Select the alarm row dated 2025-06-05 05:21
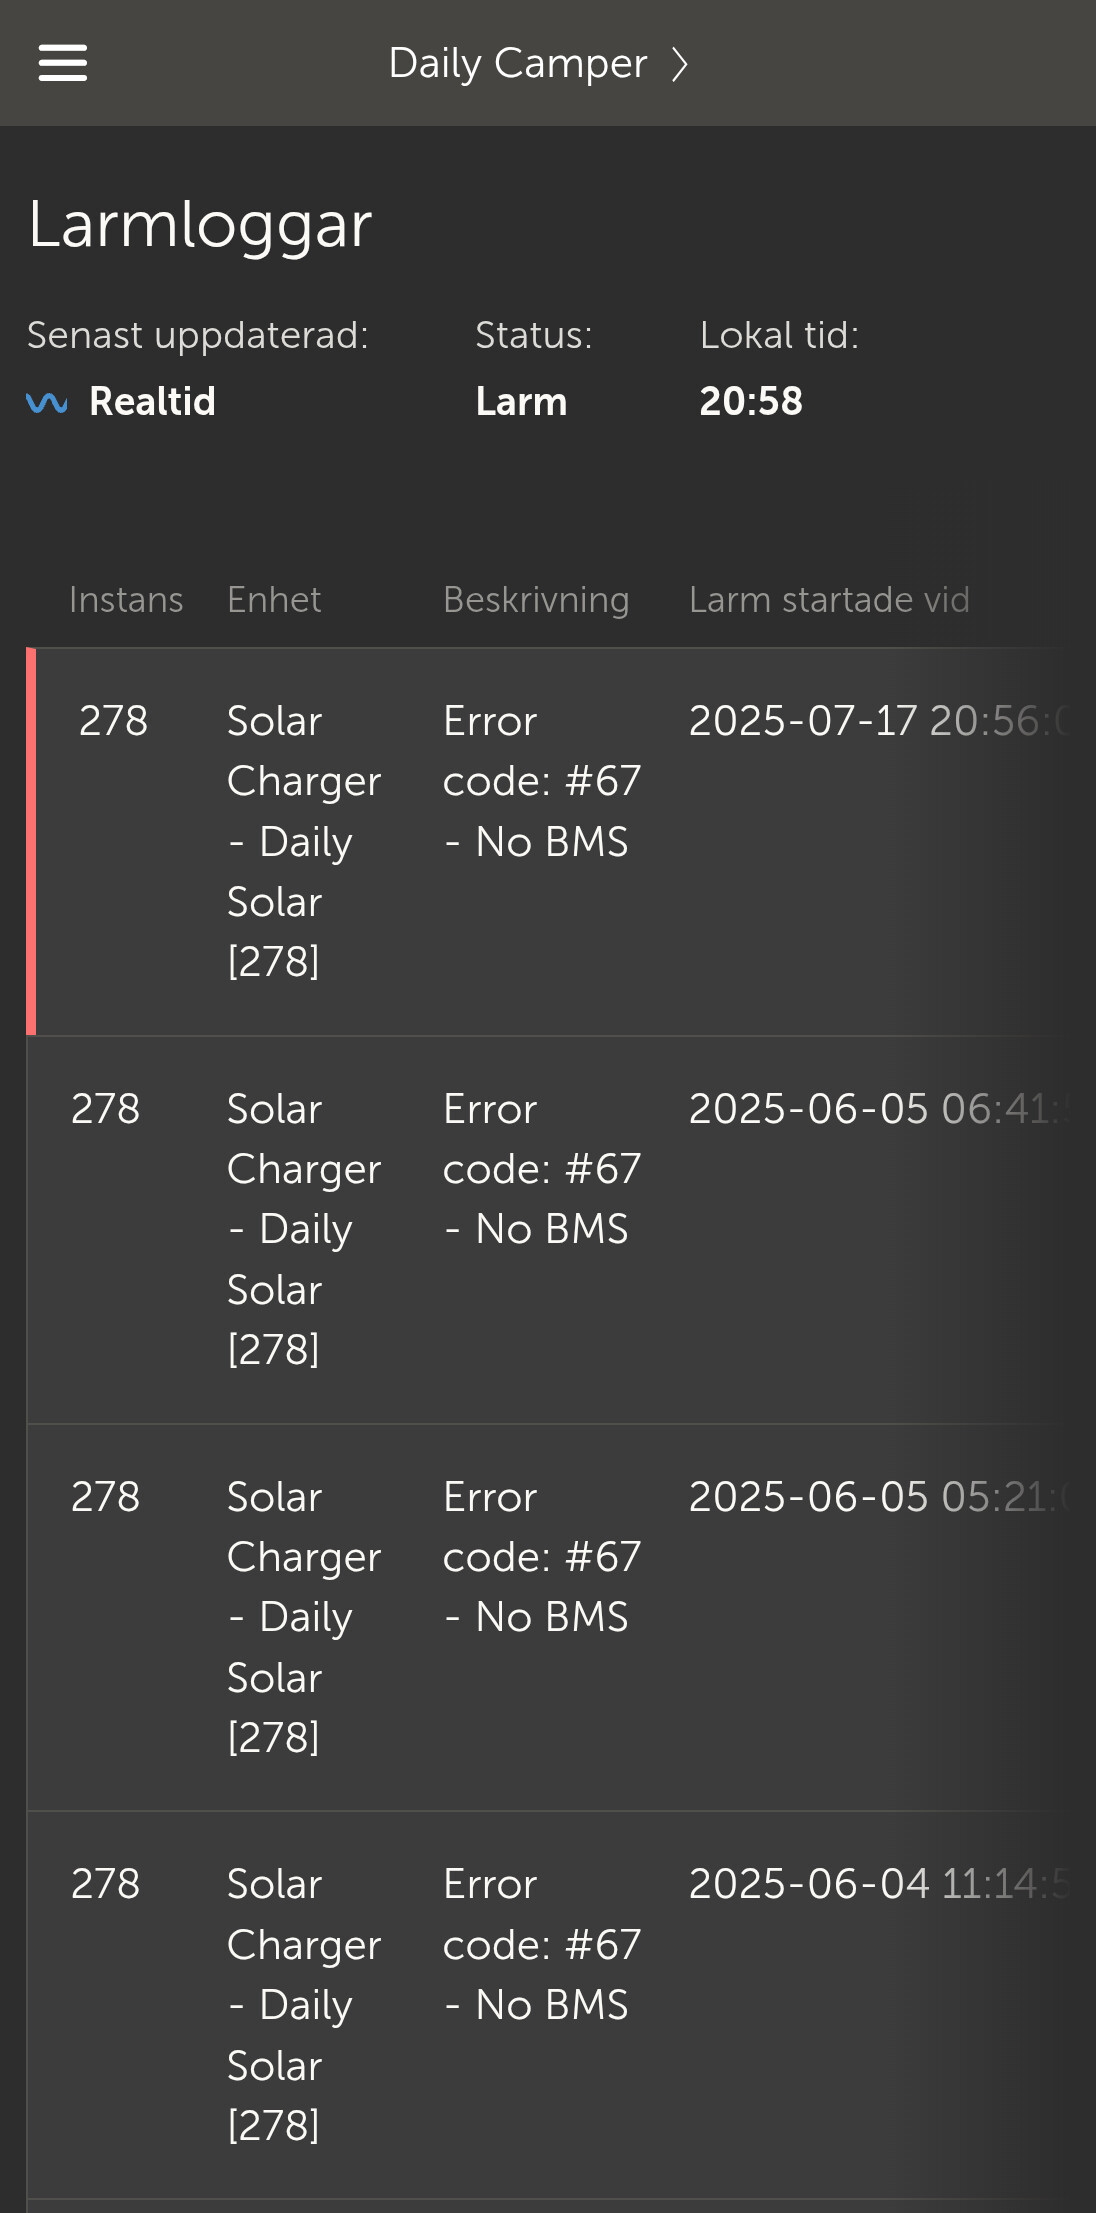Screen dimensions: 1096x2213 [561, 1617]
